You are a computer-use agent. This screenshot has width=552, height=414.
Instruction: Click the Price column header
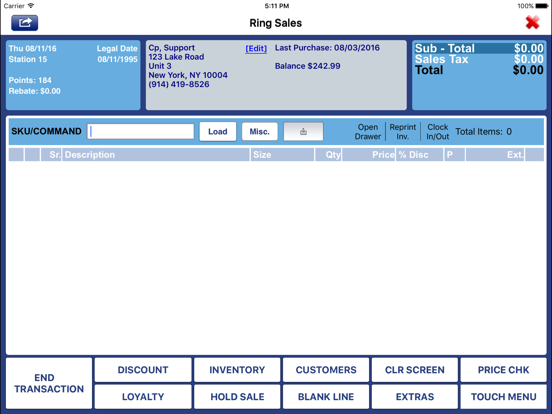click(369, 155)
